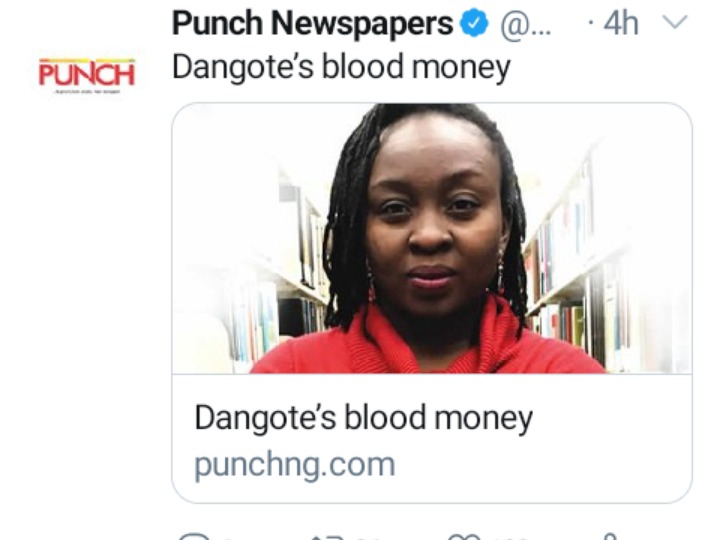
Task: Select the tweet text above the card
Action: pos(341,68)
